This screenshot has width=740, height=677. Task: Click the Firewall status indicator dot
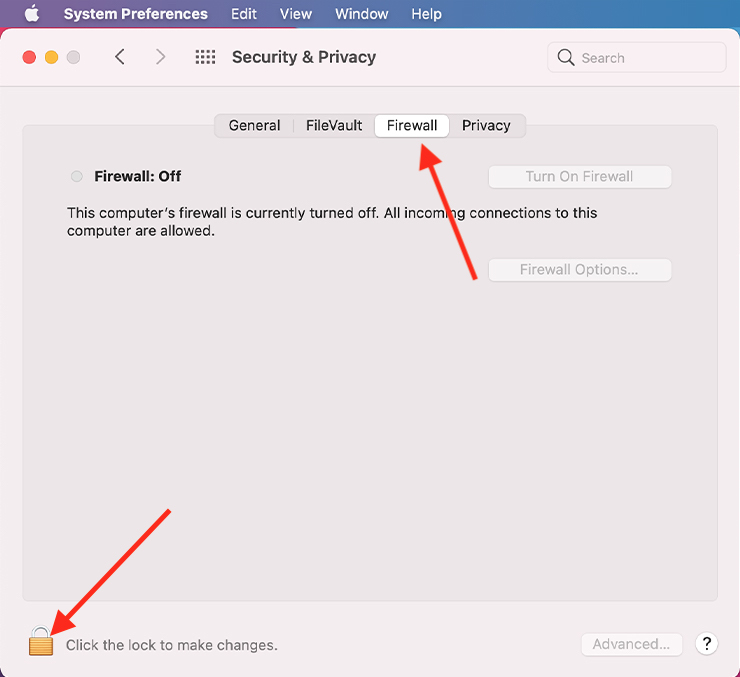click(76, 176)
